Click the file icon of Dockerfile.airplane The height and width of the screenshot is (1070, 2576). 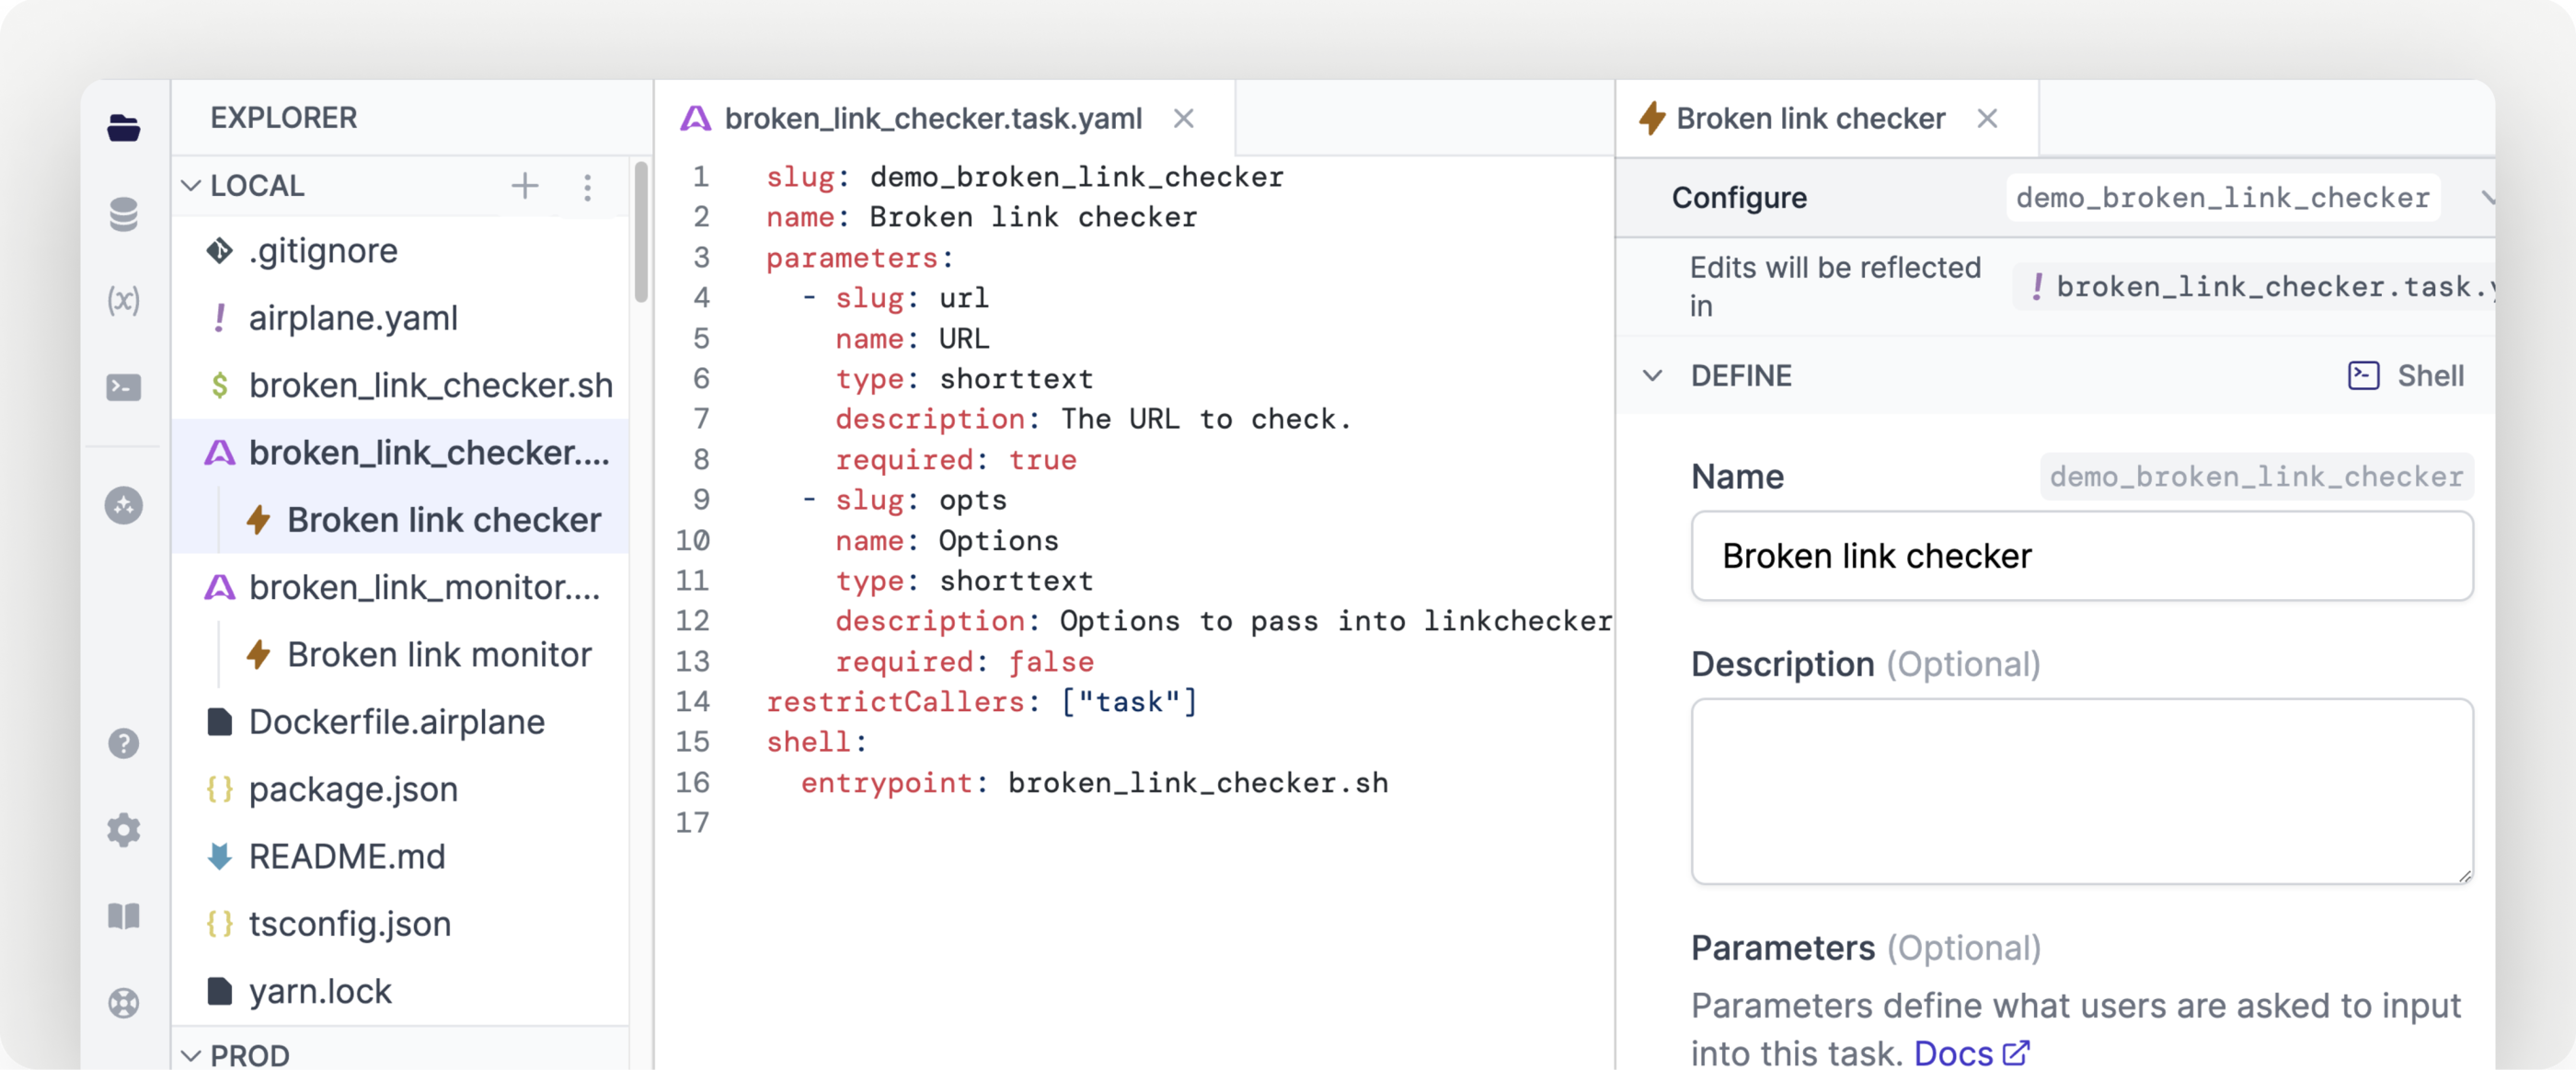click(x=219, y=722)
